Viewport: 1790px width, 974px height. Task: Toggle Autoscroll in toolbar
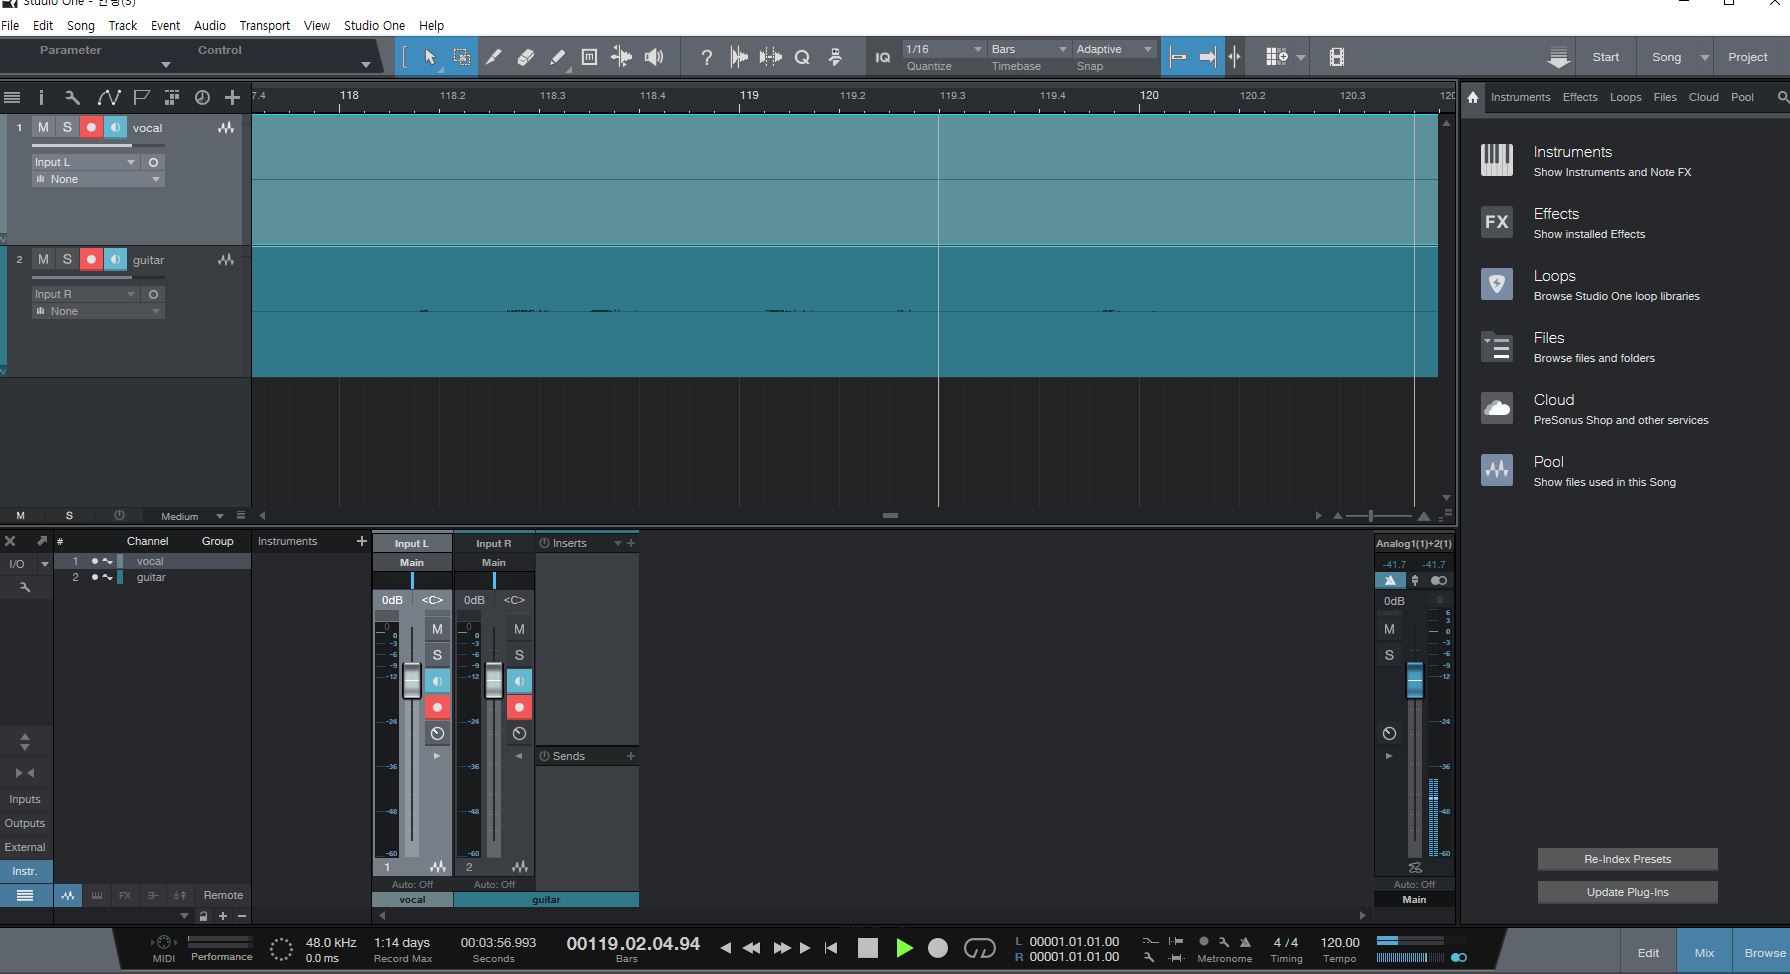(1207, 57)
